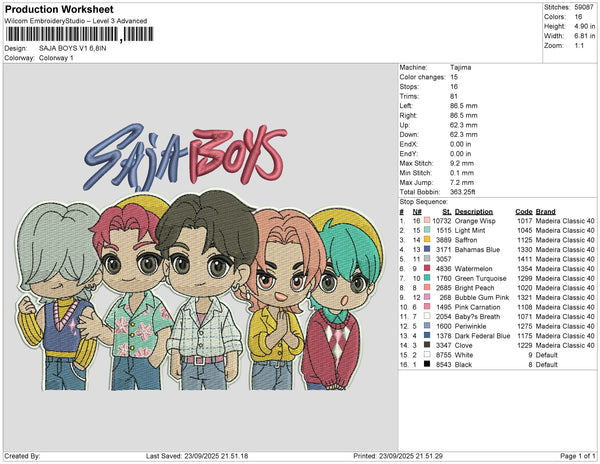Click 'Default' brand in Black row
Screen dimensions: 600x464
546,364
